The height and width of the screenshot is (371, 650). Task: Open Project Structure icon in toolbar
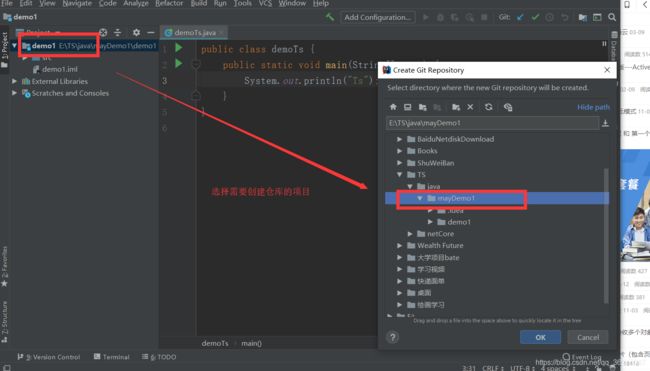582,17
